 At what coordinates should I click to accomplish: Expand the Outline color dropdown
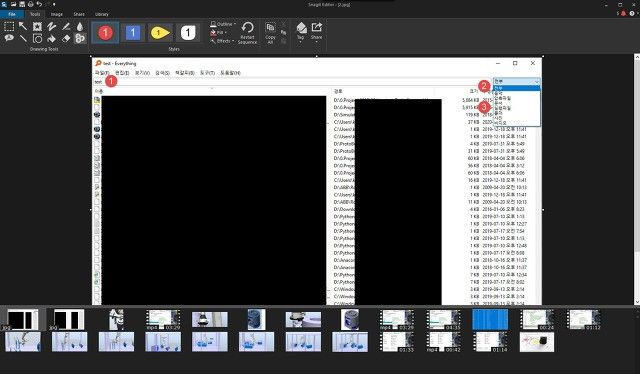(x=223, y=24)
